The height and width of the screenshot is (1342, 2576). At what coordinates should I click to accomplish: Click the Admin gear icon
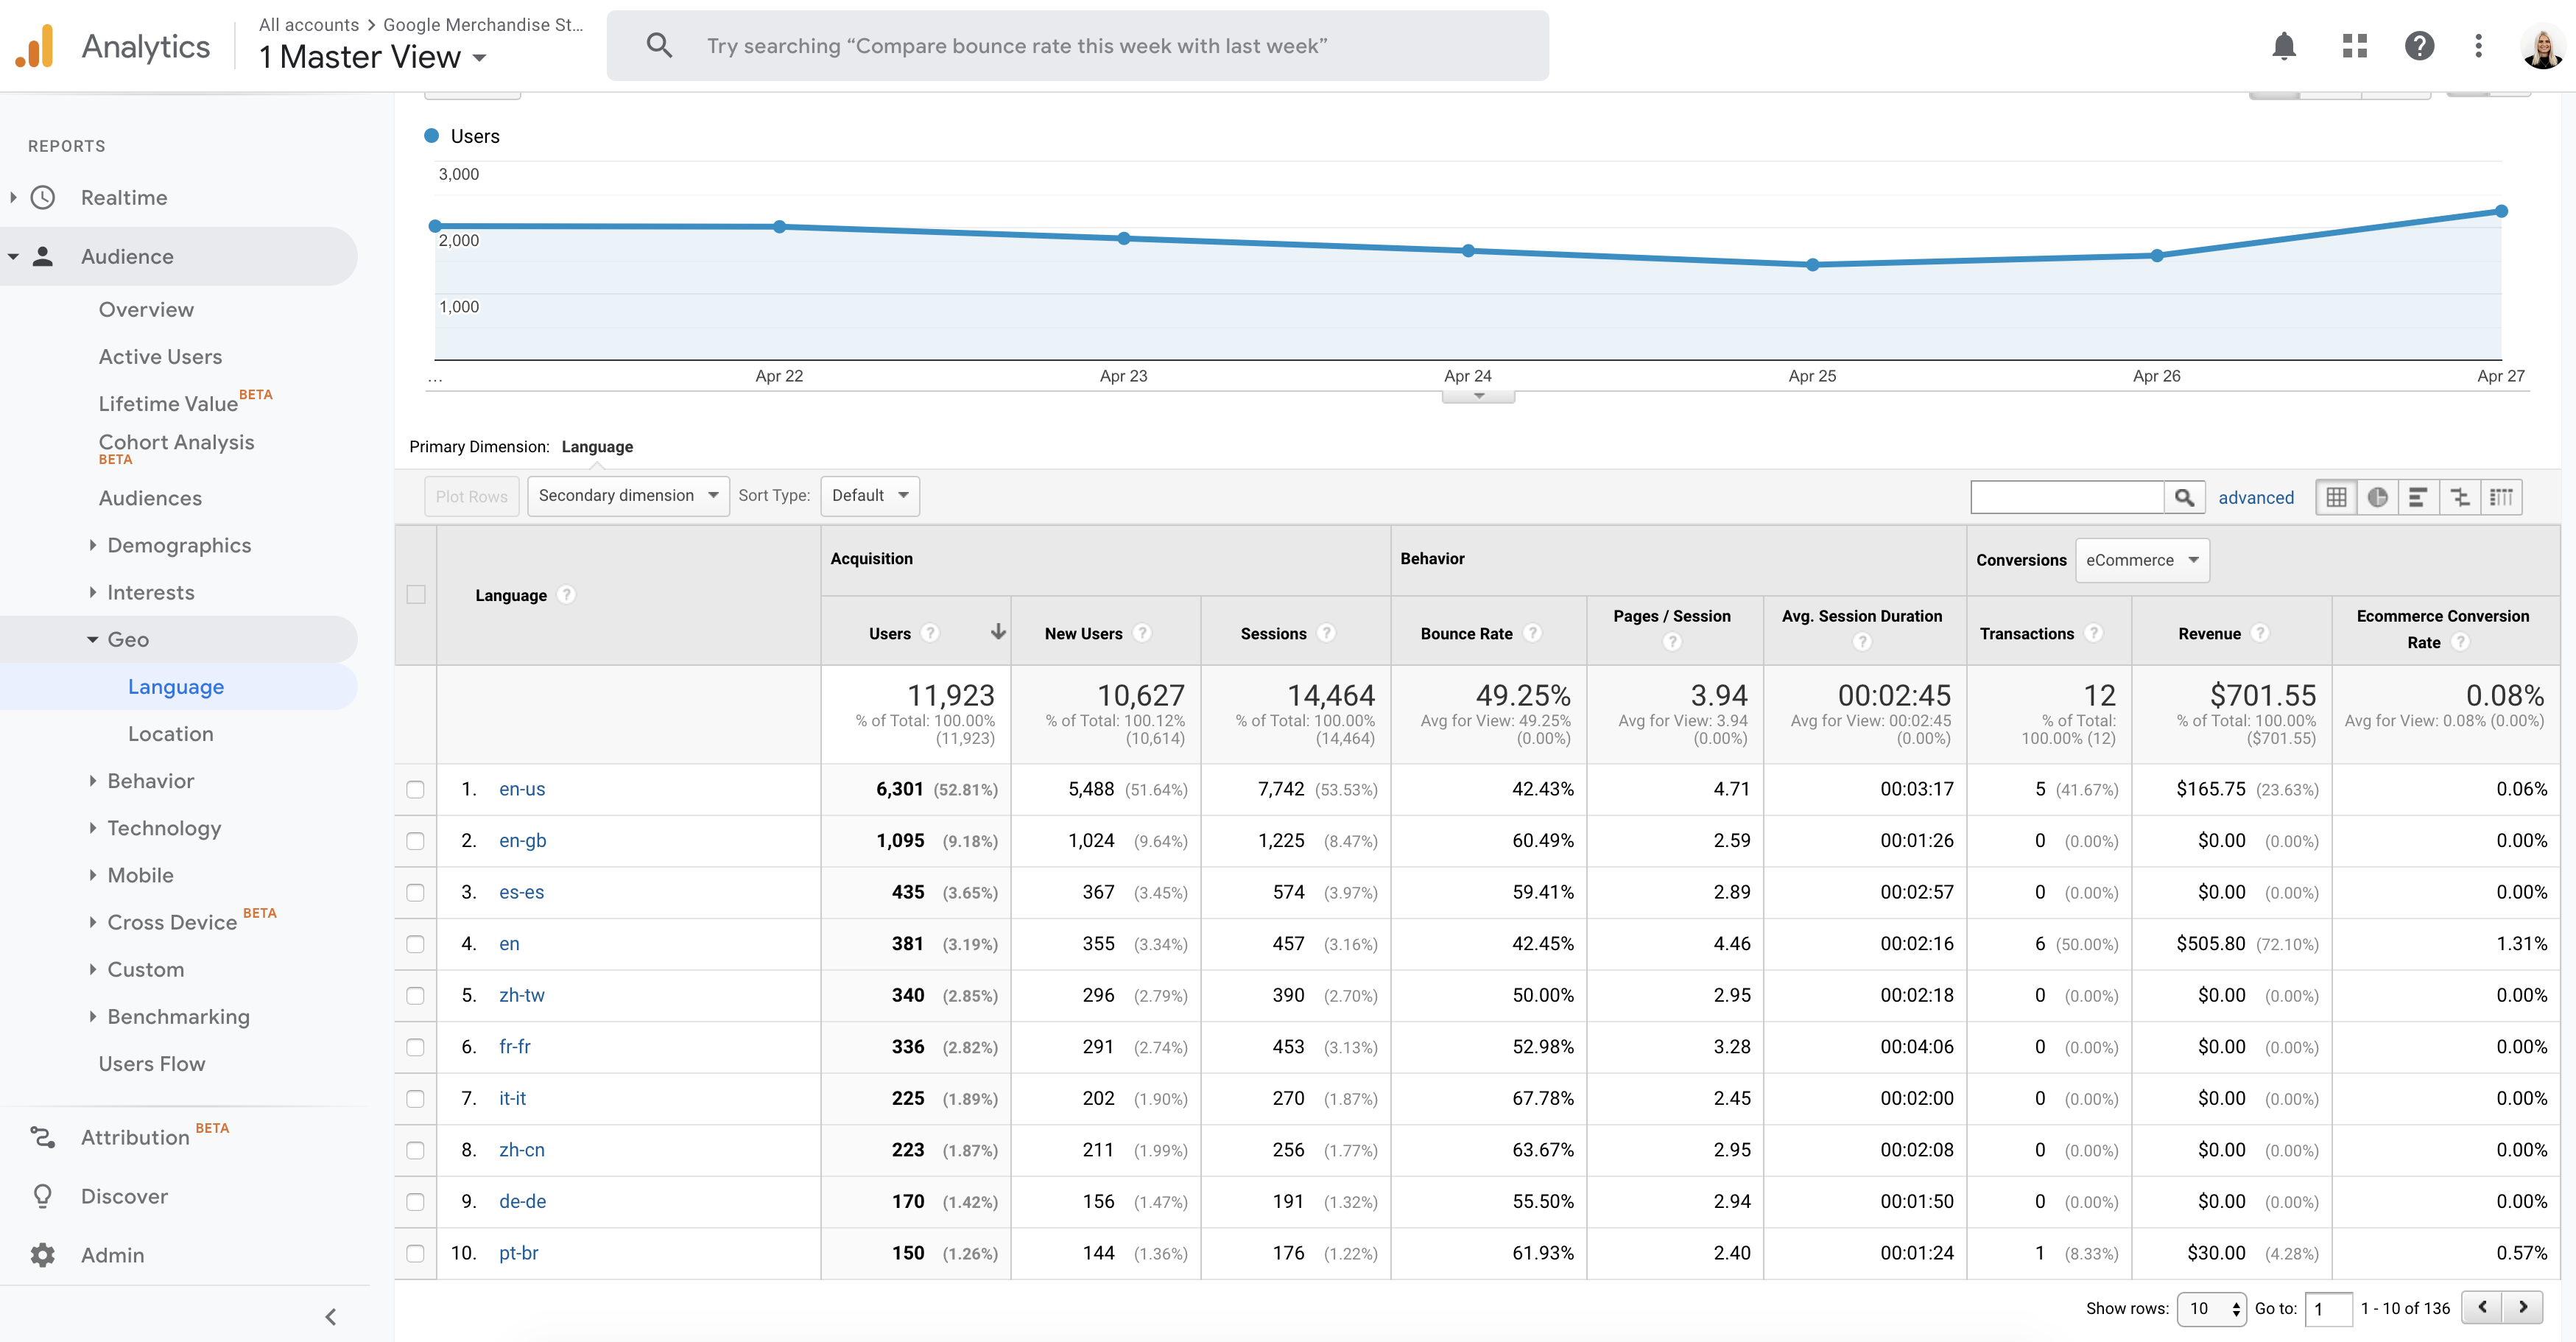[x=43, y=1255]
